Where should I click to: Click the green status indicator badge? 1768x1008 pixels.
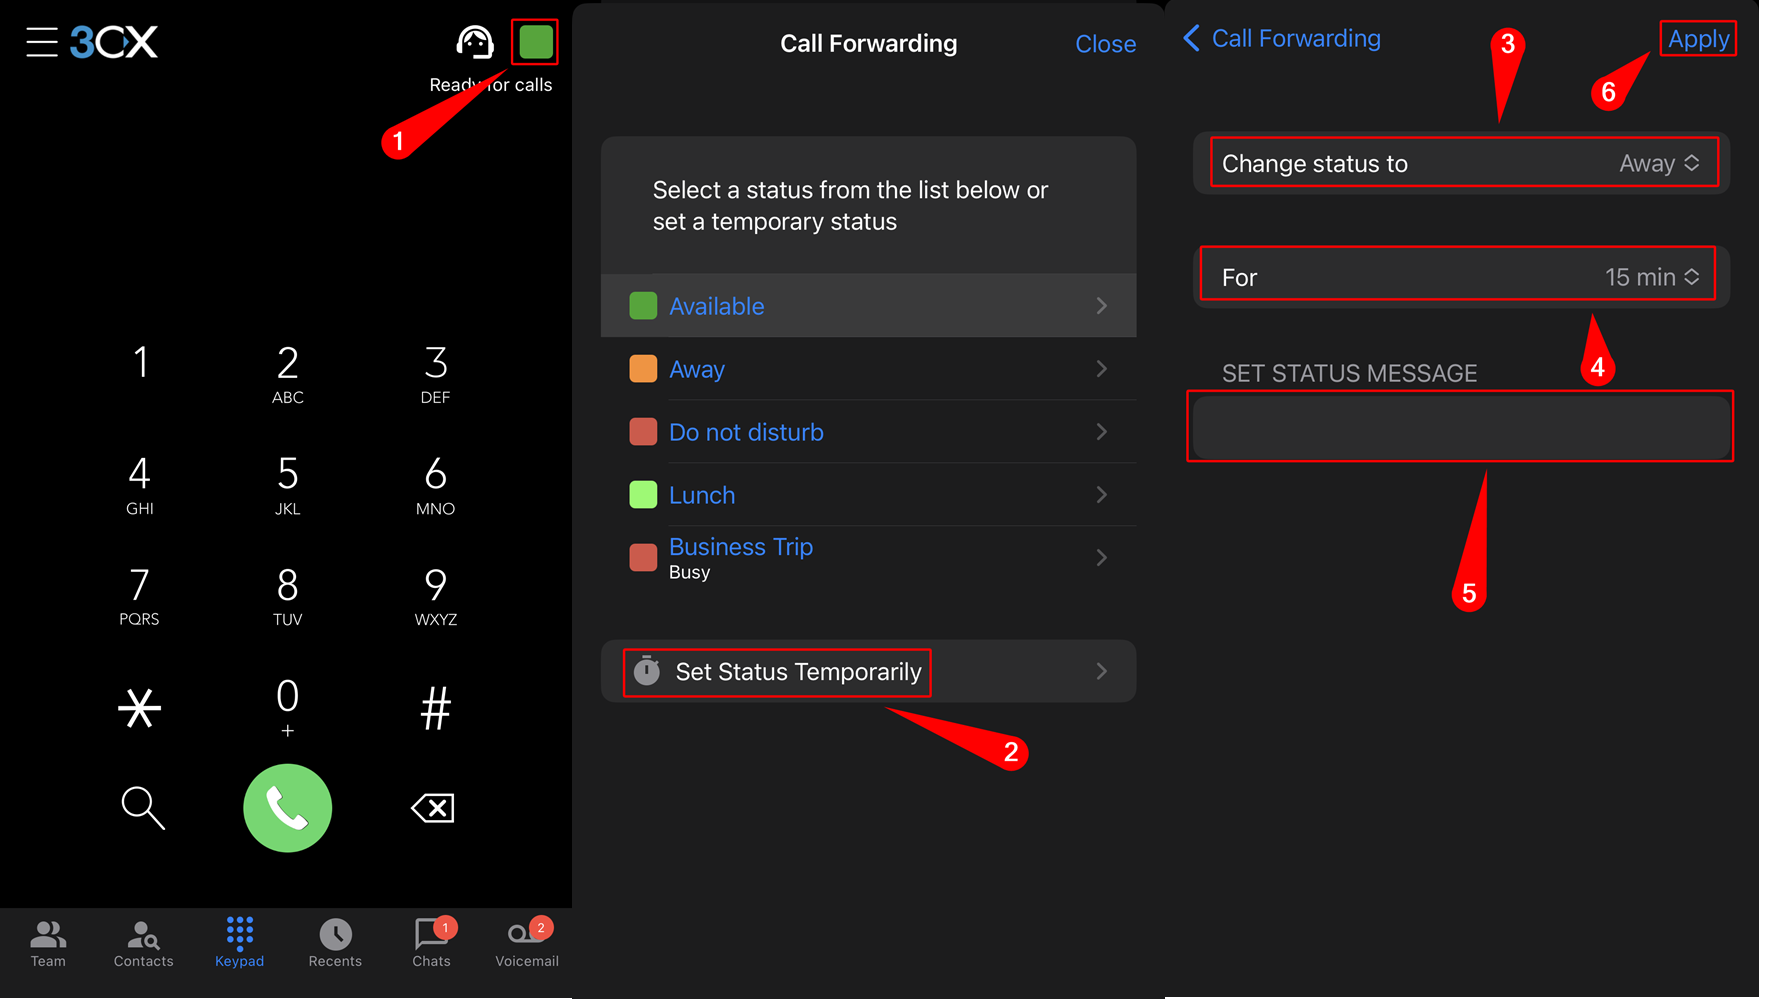pyautogui.click(x=535, y=42)
